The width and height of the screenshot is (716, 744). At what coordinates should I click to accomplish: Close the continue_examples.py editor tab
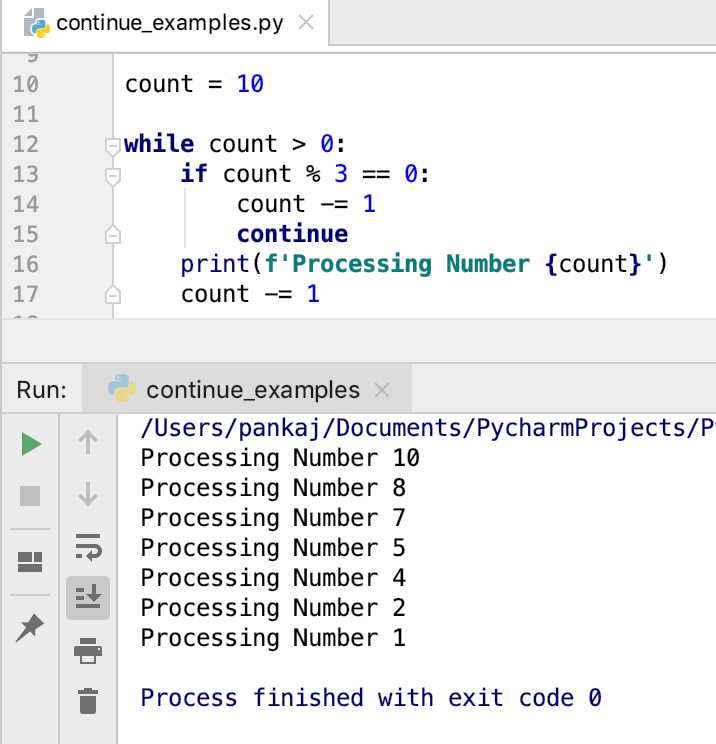(306, 22)
